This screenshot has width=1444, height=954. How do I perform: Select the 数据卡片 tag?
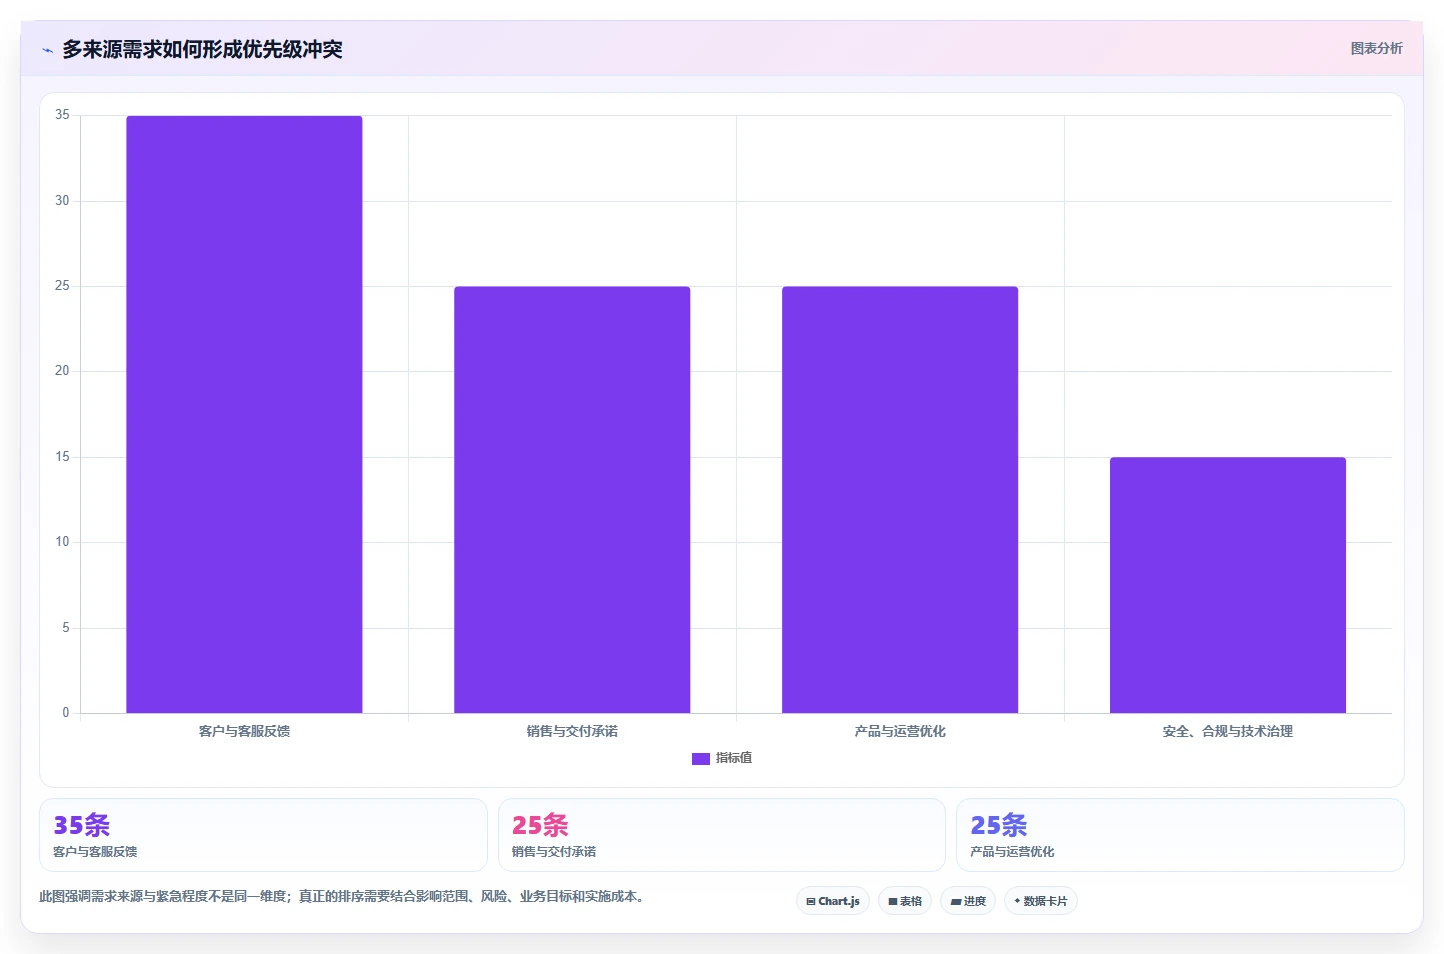[1041, 901]
